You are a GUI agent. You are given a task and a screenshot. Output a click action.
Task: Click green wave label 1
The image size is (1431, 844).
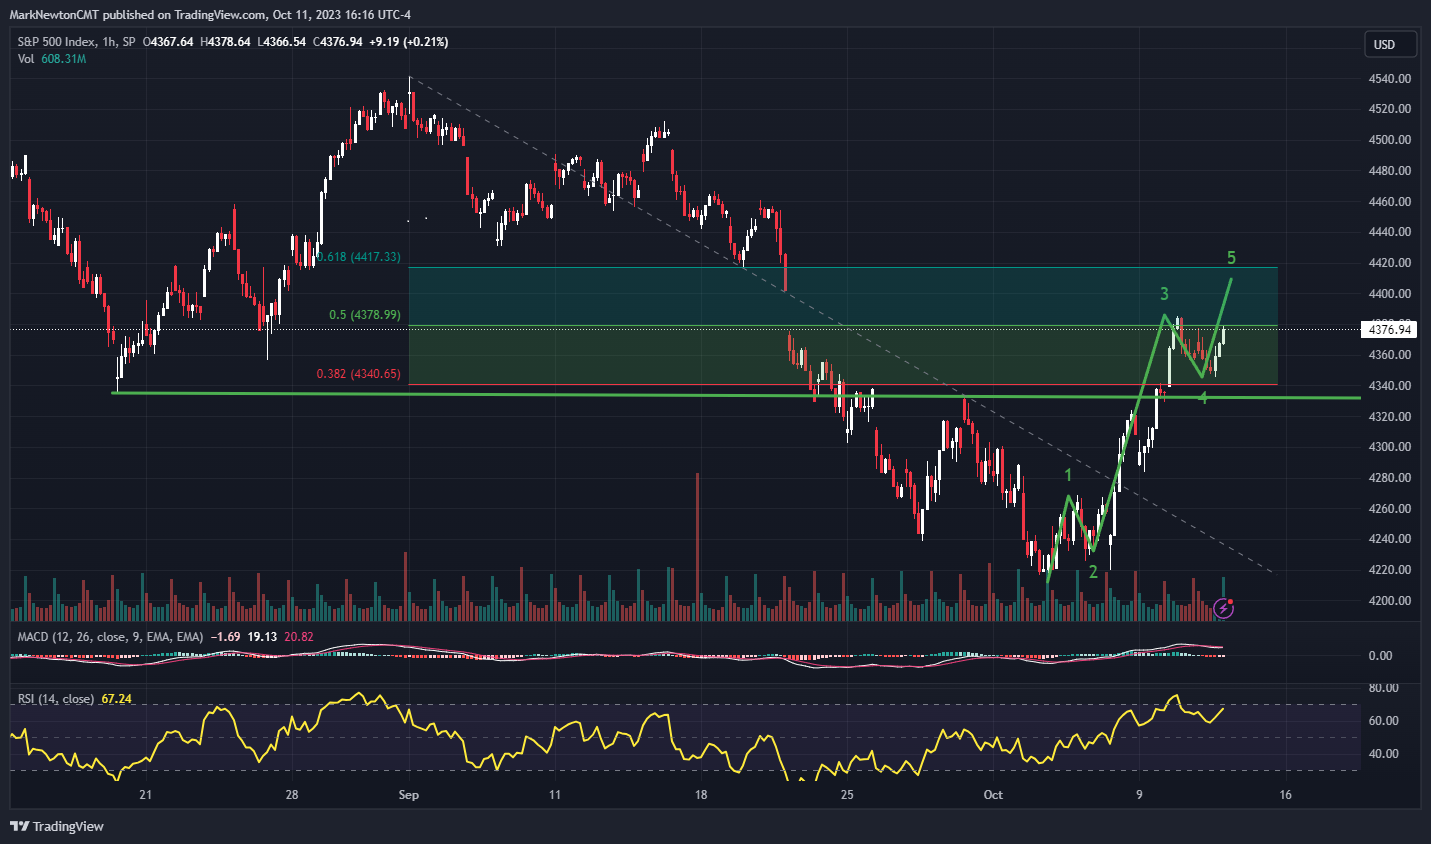(1068, 475)
